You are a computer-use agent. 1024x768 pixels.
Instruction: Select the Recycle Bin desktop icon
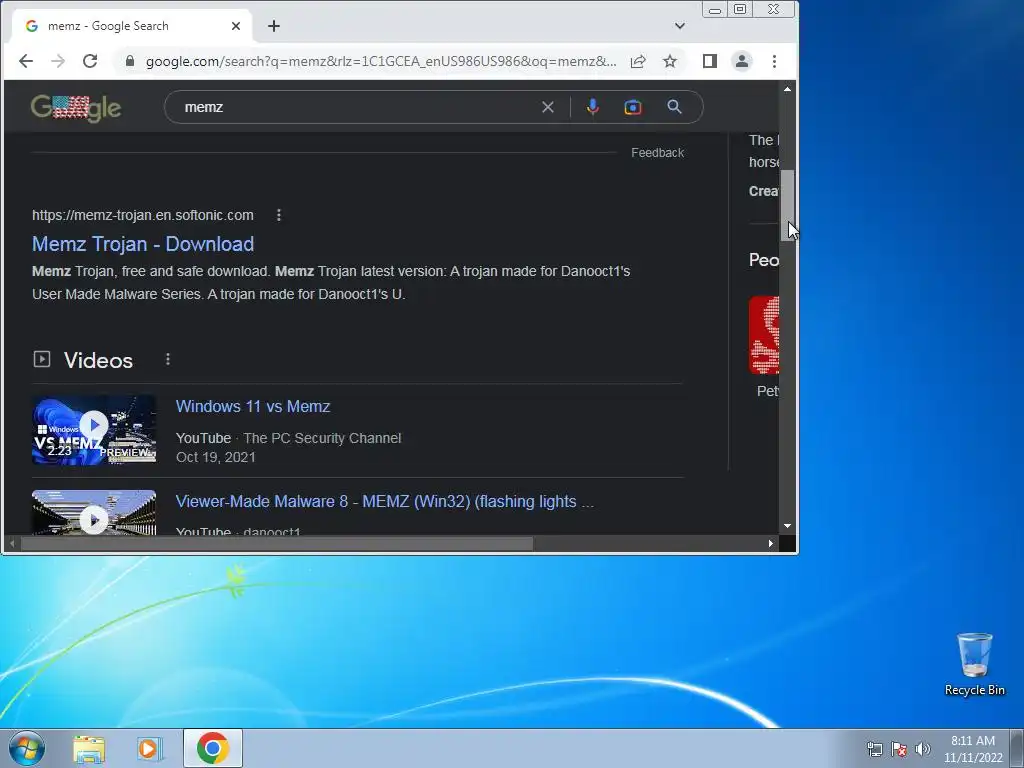click(x=974, y=664)
